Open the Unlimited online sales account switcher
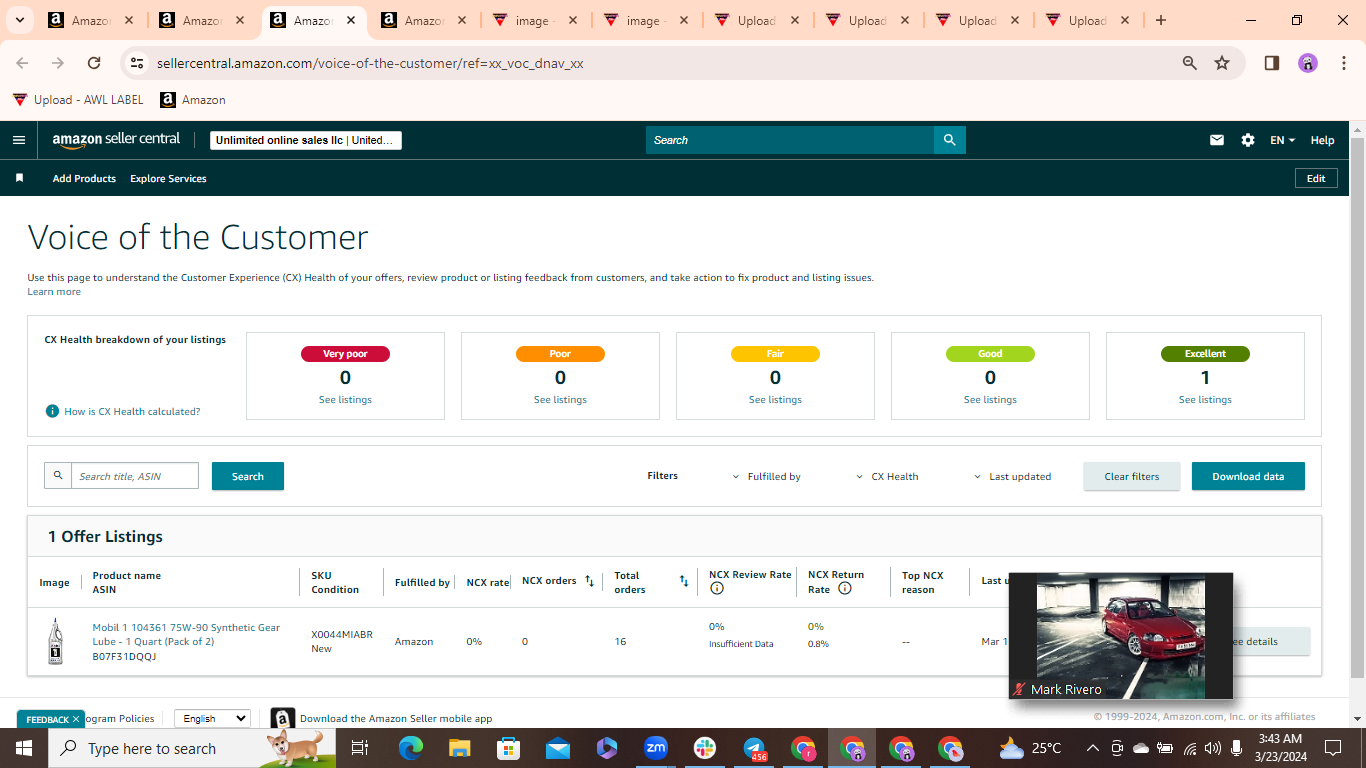1366x768 pixels. (306, 140)
